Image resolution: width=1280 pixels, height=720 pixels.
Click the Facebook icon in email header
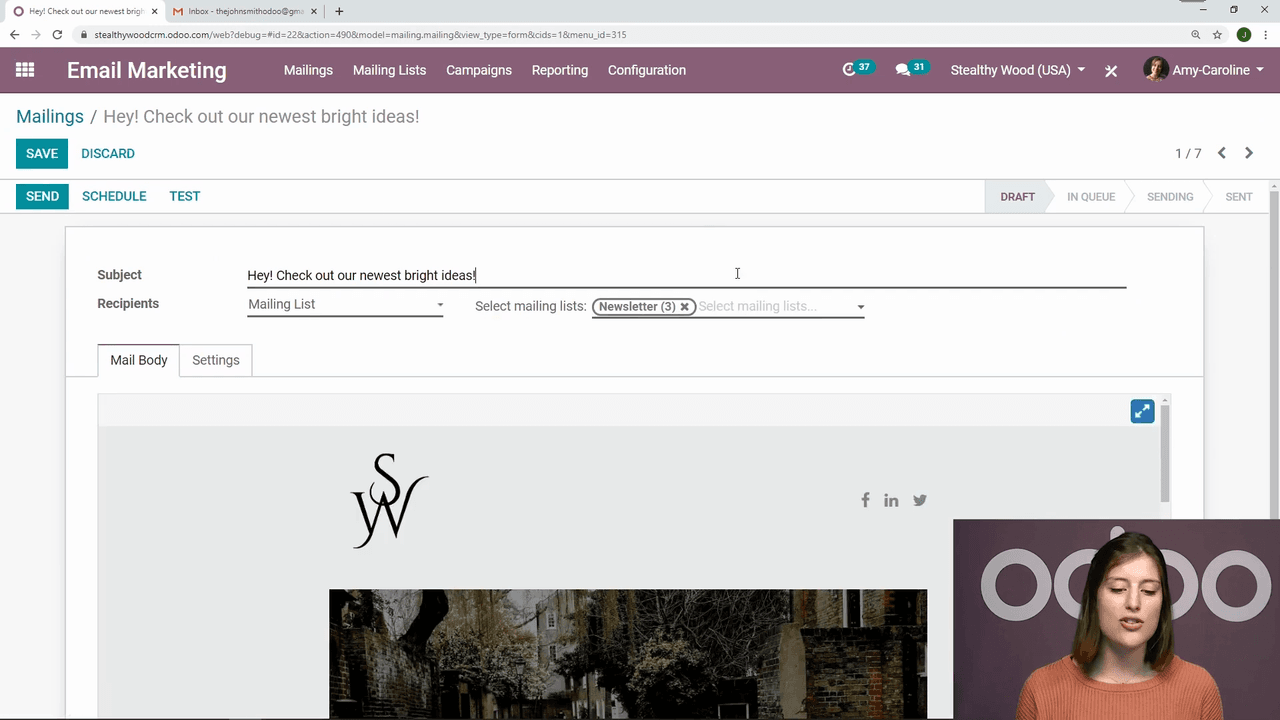[865, 500]
